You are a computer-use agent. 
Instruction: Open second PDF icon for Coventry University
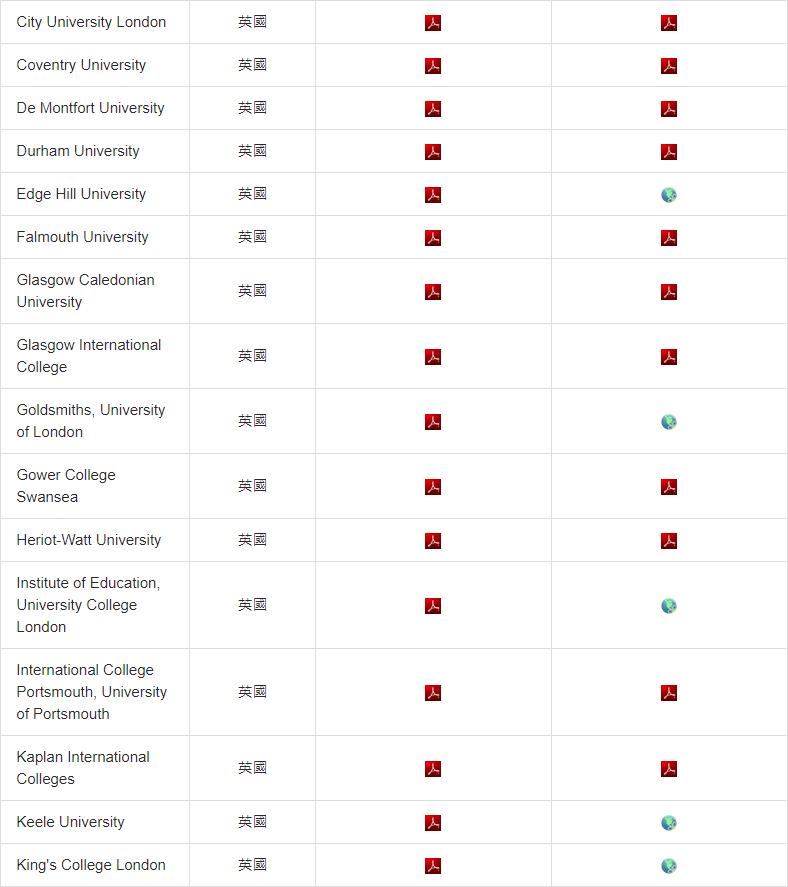click(669, 66)
